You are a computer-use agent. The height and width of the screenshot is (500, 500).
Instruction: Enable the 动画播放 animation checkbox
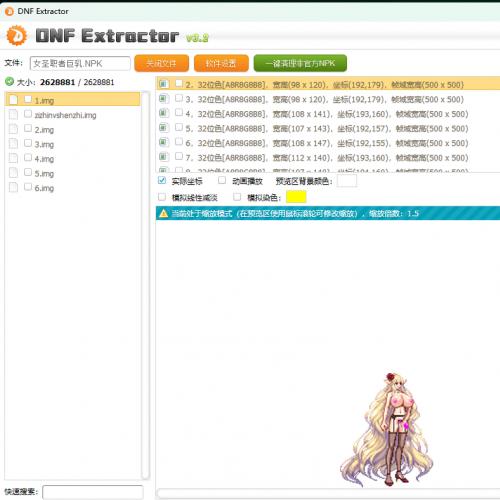(x=222, y=180)
